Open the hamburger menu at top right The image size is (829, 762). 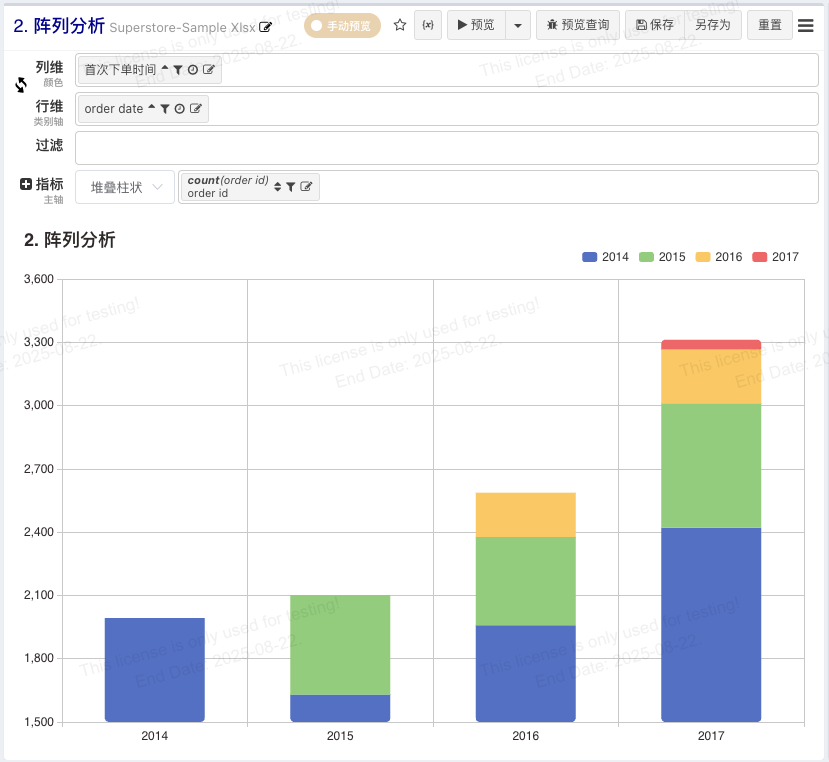point(805,26)
